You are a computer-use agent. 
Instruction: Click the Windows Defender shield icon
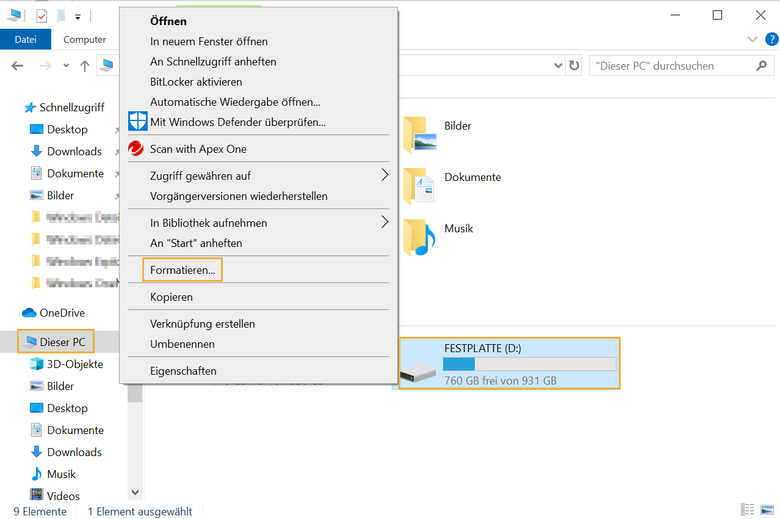click(x=138, y=122)
